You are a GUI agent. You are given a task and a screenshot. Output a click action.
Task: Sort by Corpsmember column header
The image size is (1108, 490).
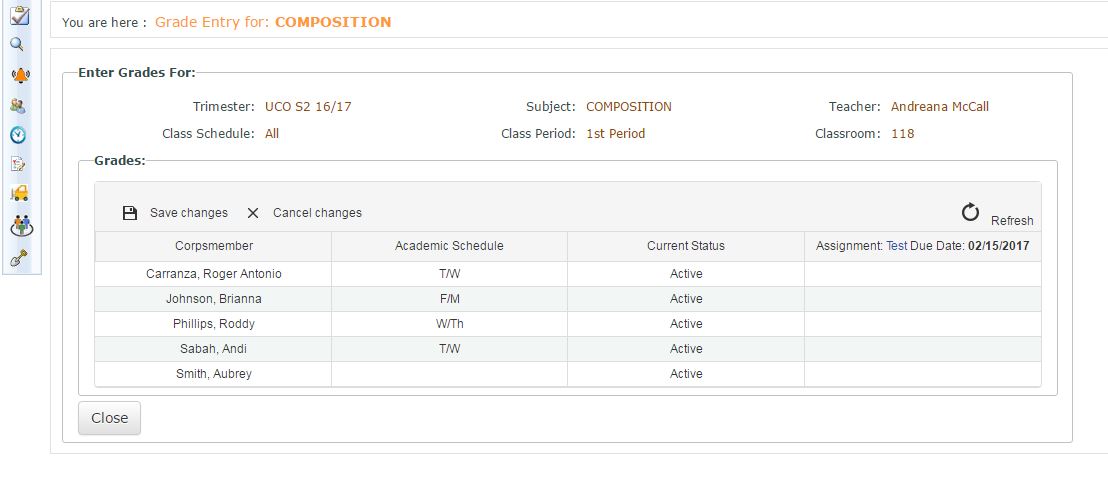pos(213,246)
